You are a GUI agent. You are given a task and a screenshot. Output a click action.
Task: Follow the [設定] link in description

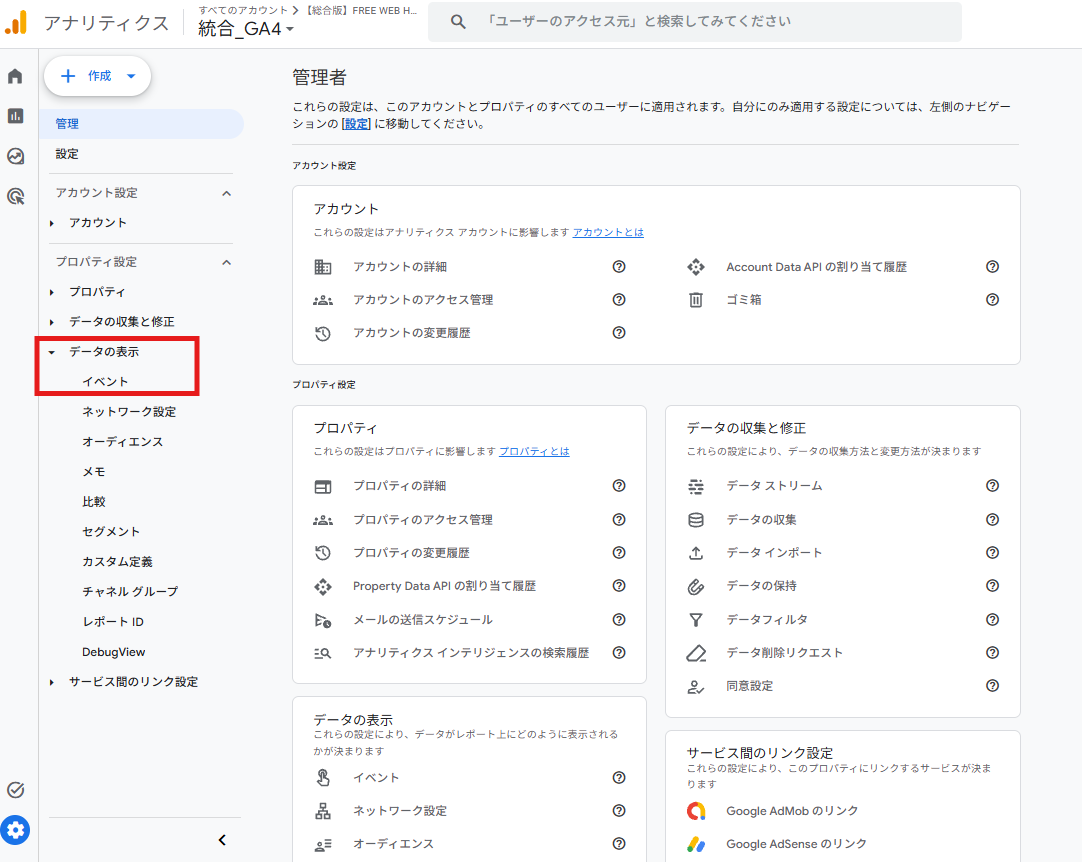[356, 124]
